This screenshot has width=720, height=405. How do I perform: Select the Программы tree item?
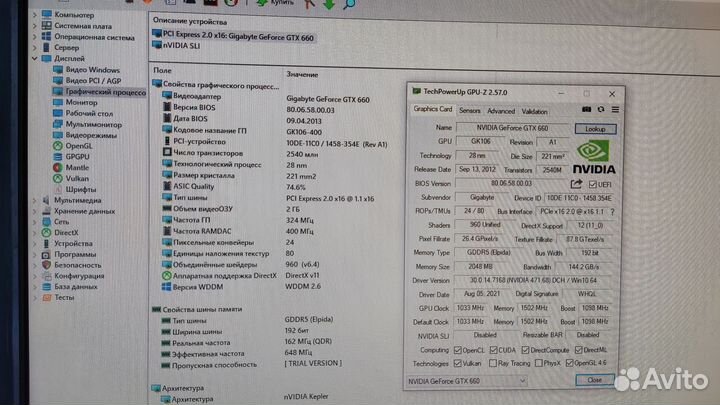pyautogui.click(x=75, y=254)
